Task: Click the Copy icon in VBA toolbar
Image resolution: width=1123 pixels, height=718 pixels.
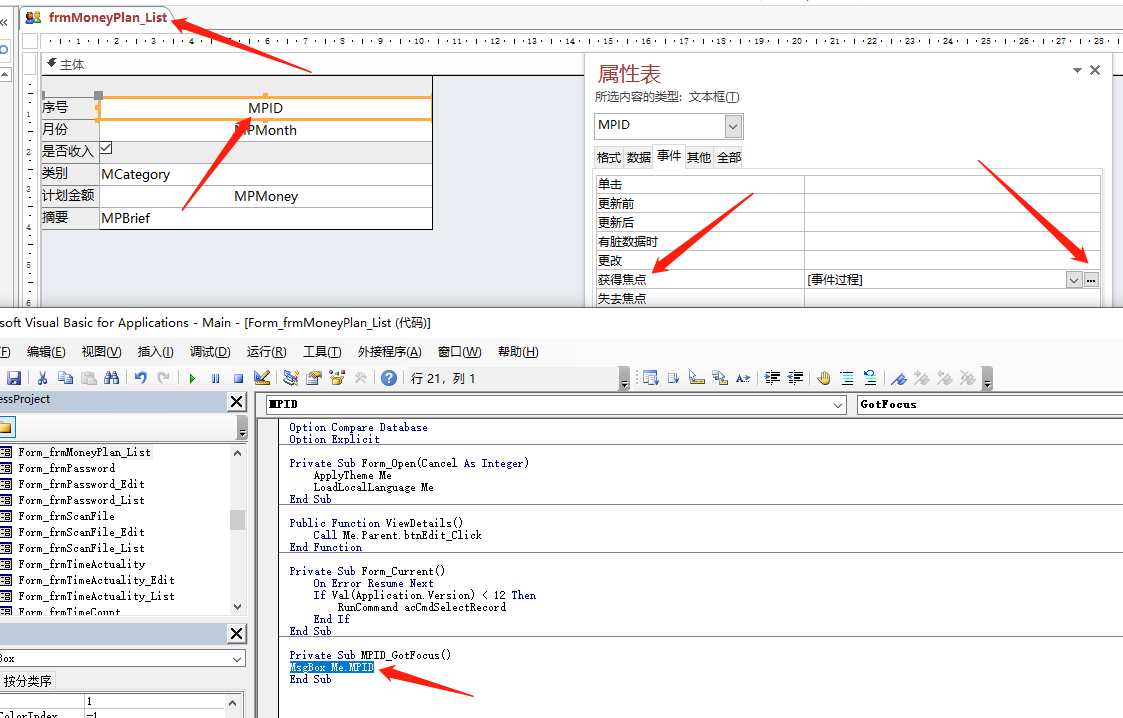Action: (x=65, y=378)
